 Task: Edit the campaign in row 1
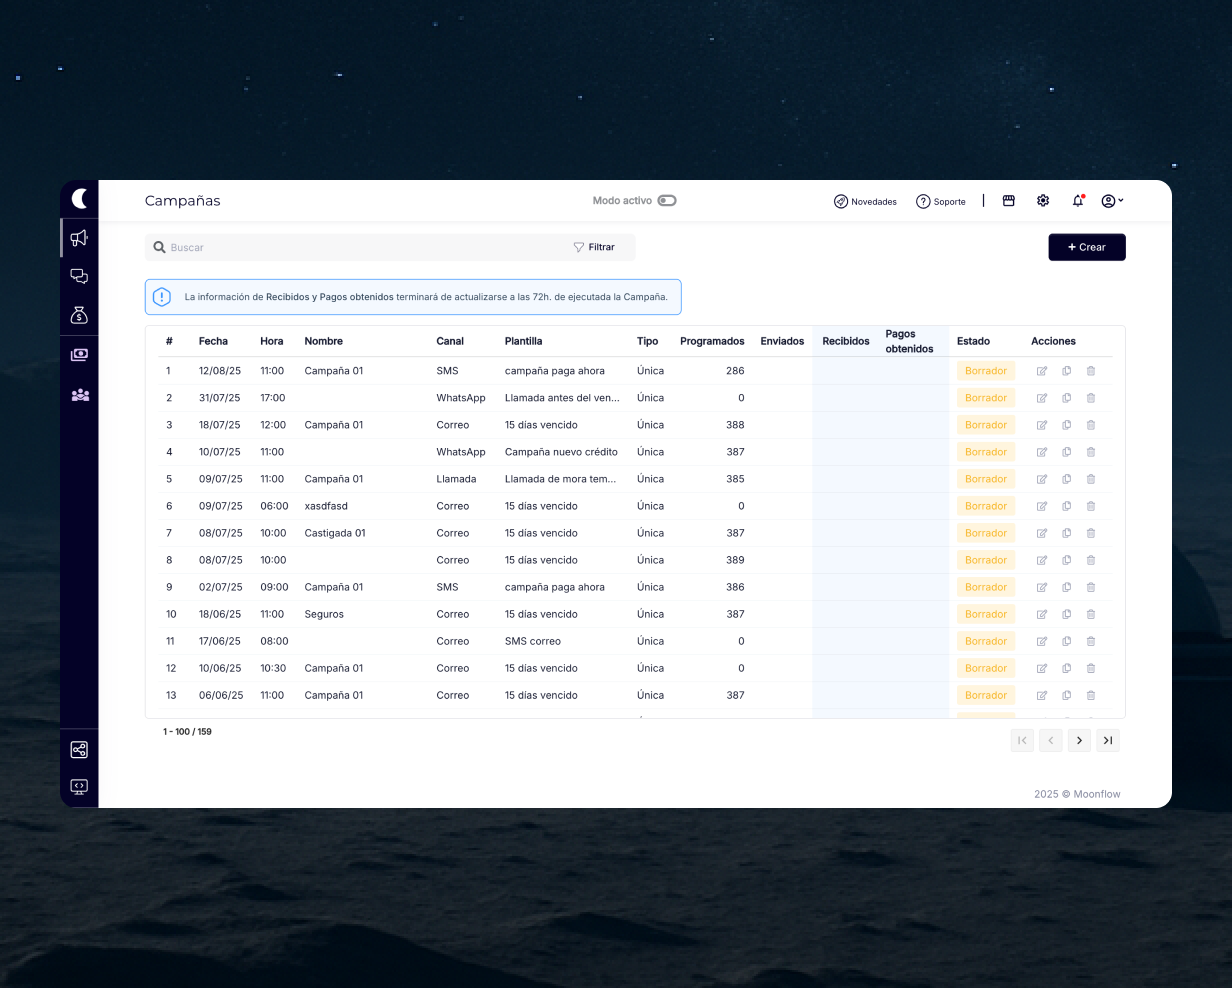pos(1042,371)
